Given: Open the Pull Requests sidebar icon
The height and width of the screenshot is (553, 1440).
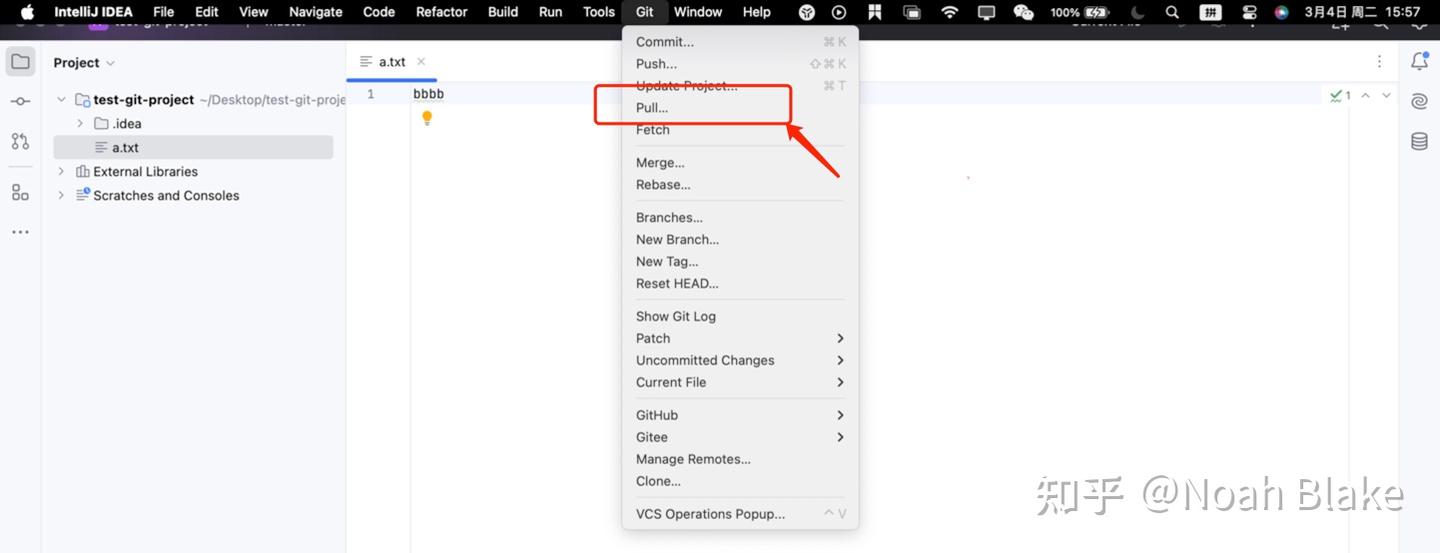Looking at the screenshot, I should [x=20, y=141].
